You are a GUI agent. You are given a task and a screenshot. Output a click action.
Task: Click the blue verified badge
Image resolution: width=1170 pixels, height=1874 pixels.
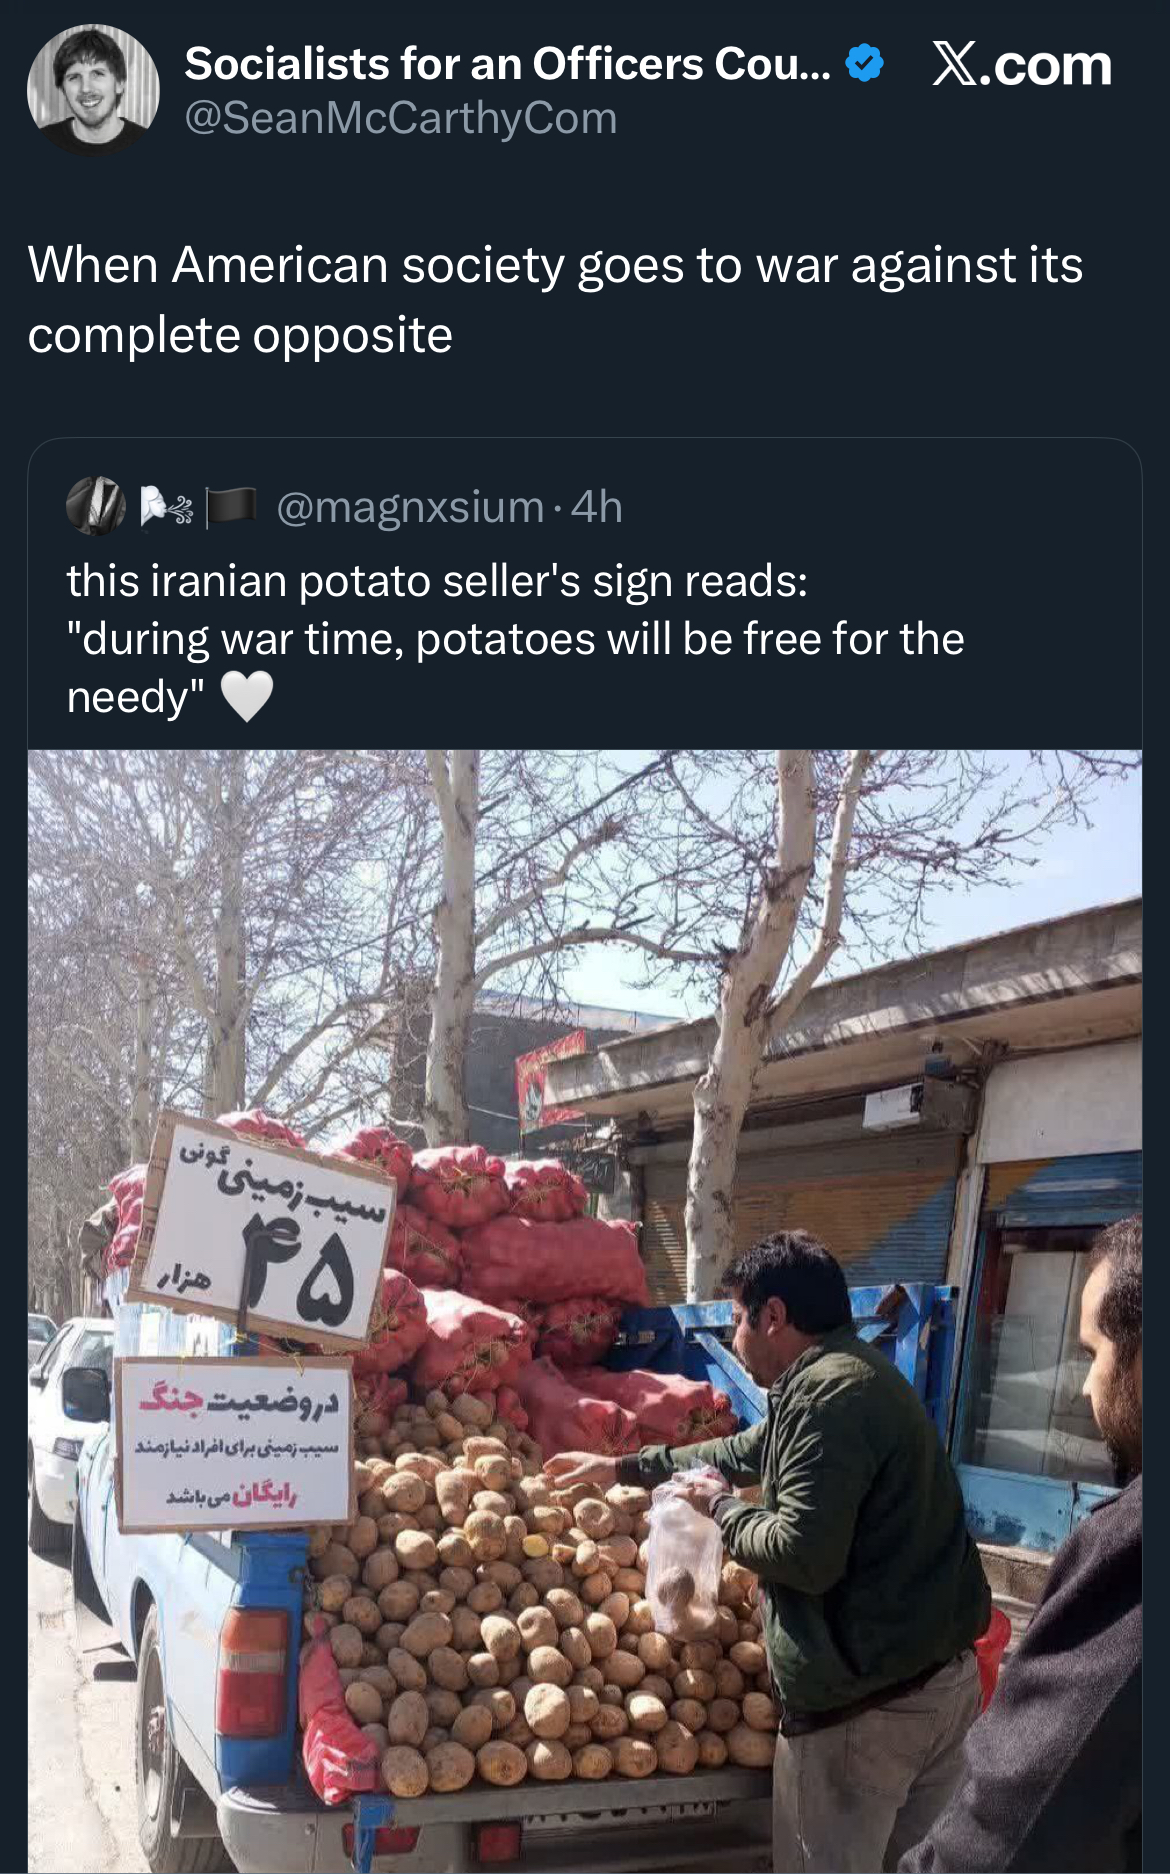[x=864, y=64]
